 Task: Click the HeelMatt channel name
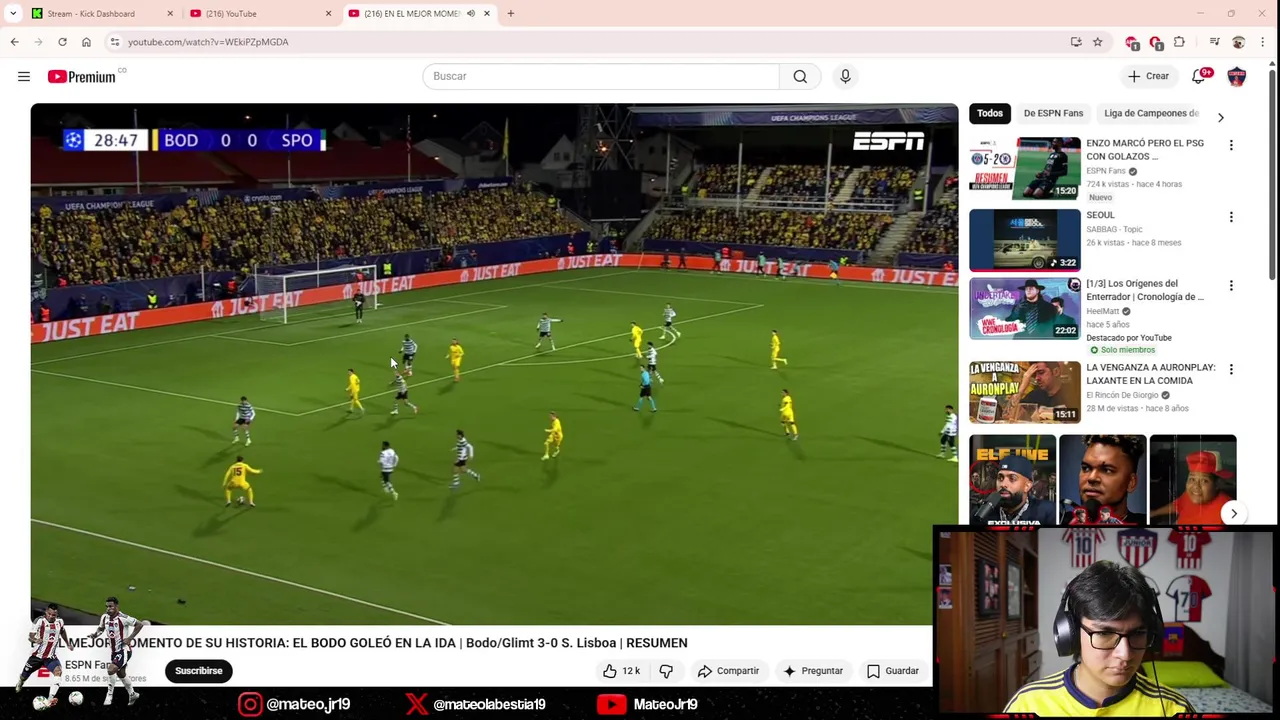coord(1103,311)
